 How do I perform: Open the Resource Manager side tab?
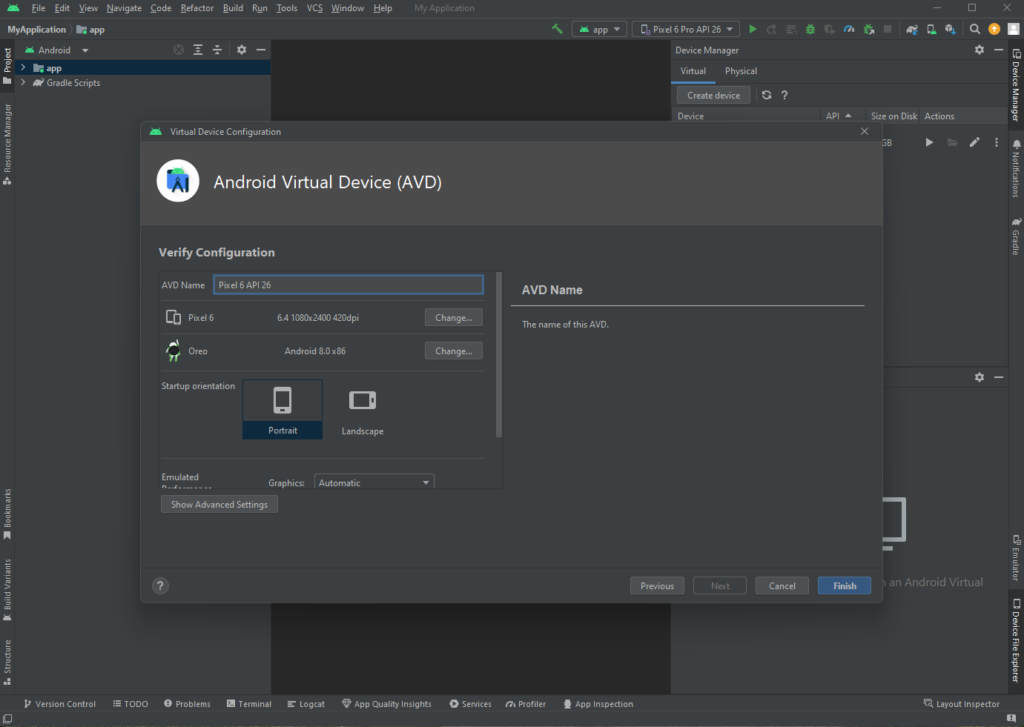(7, 143)
